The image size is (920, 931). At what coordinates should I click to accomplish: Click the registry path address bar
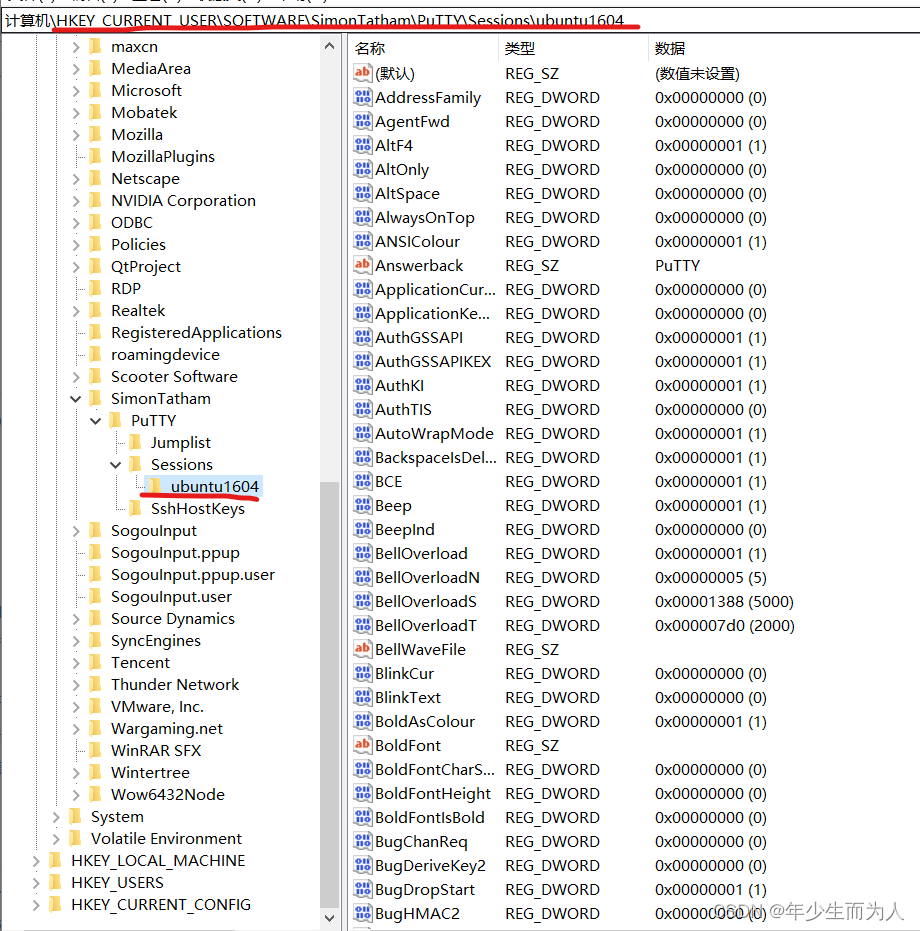coord(460,21)
